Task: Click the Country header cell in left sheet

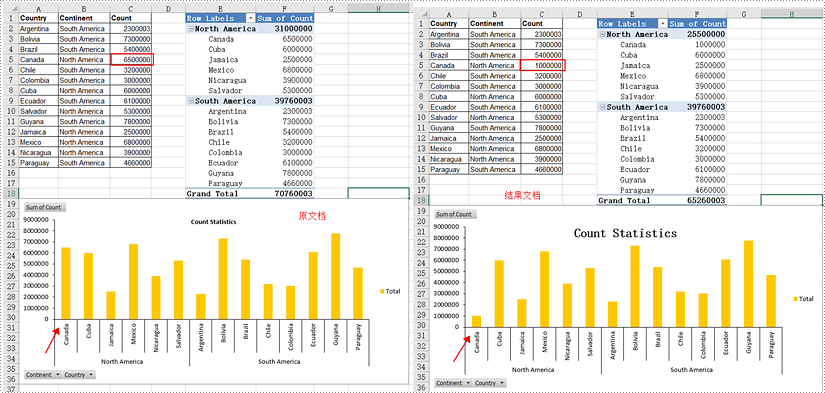Action: click(38, 18)
